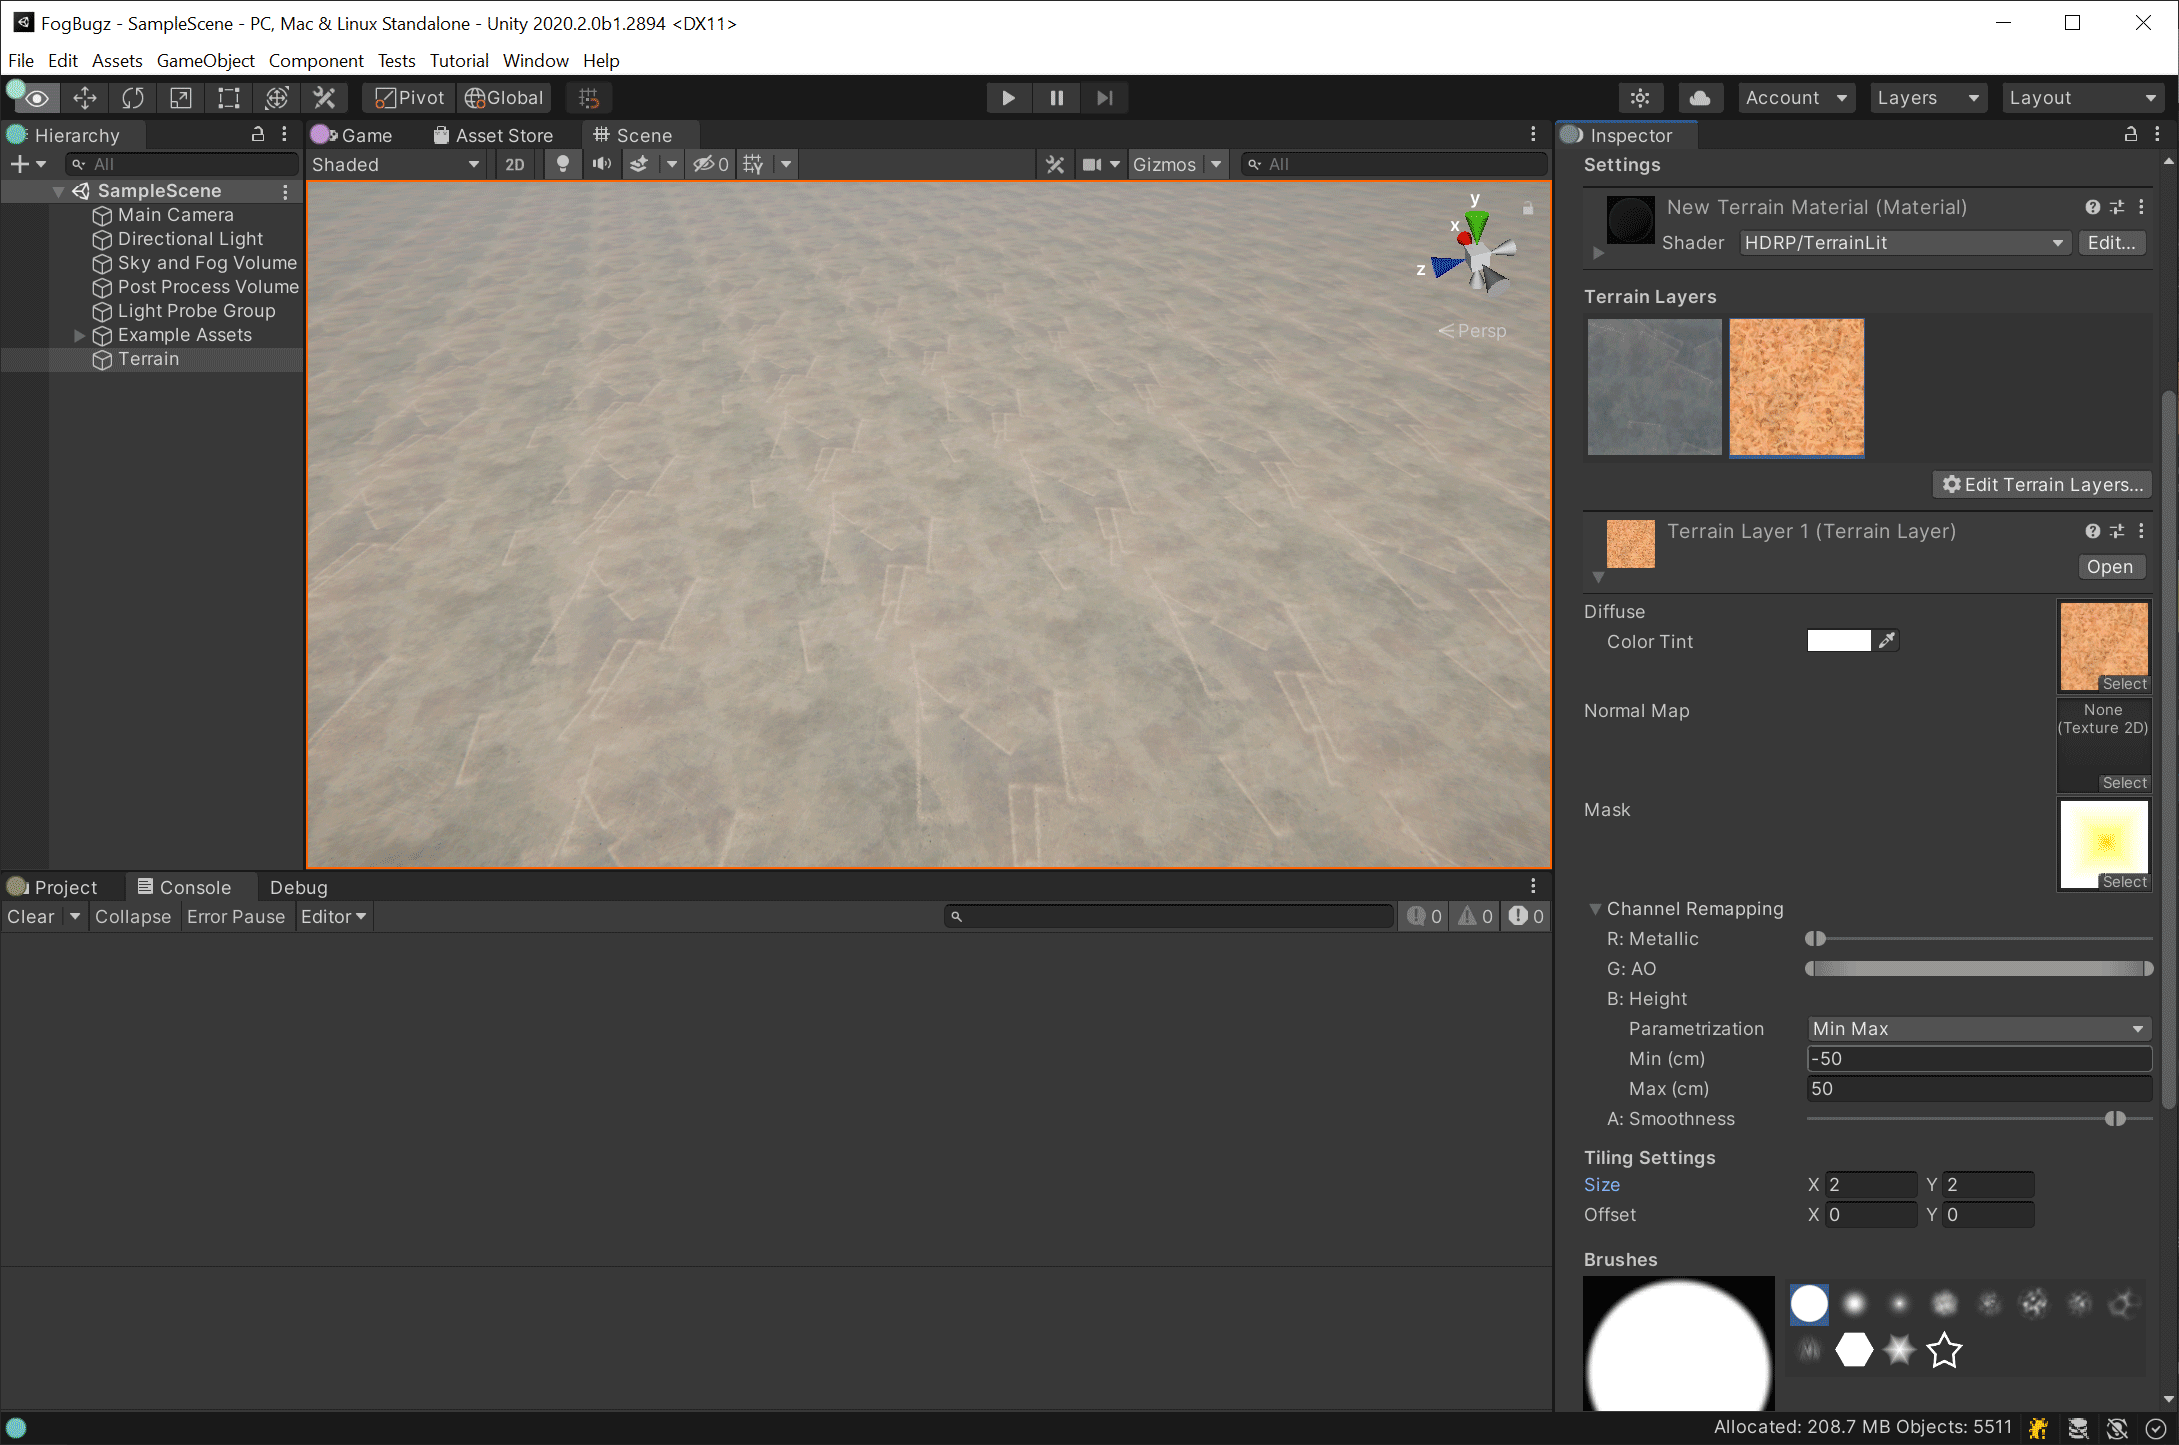Select the Rotate tool
Screen dimensions: 2179x1445
pyautogui.click(x=133, y=98)
